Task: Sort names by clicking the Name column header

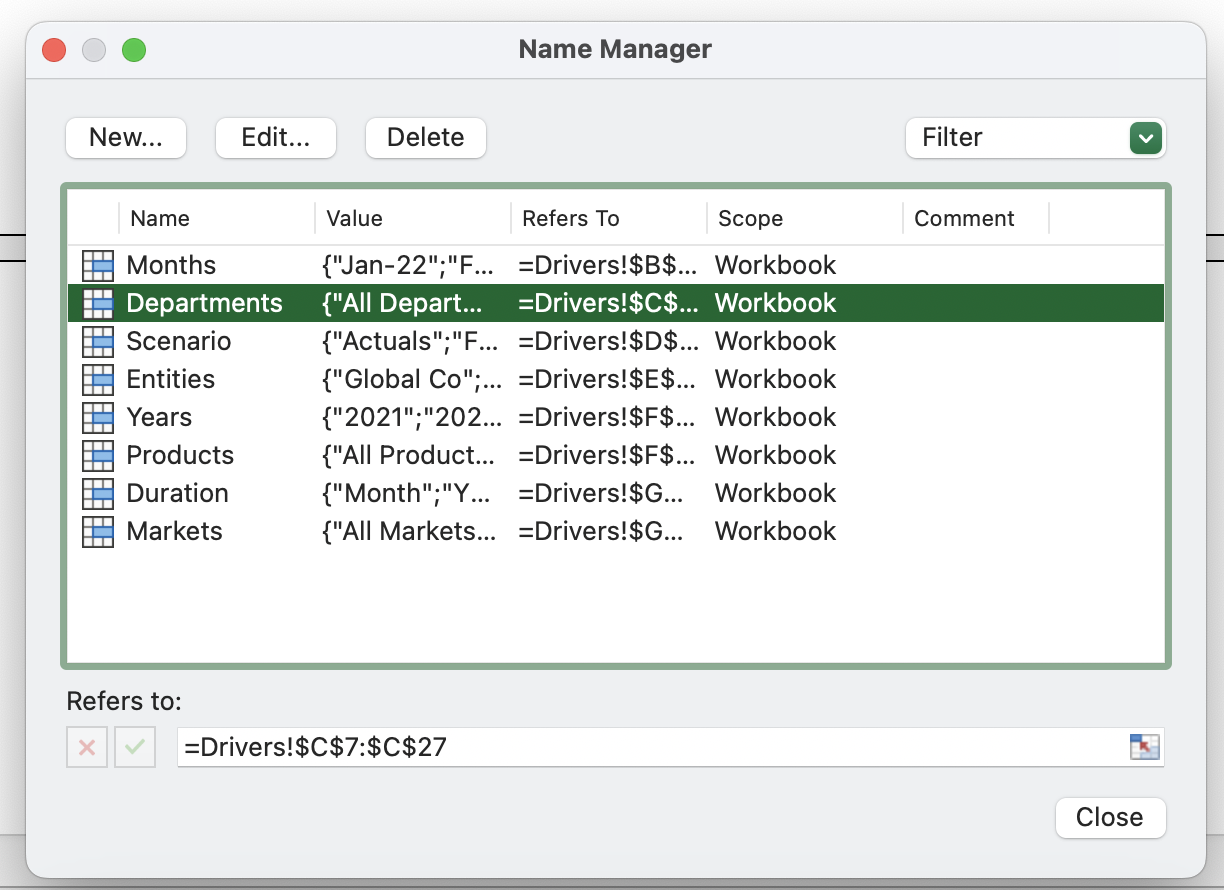Action: pos(158,218)
